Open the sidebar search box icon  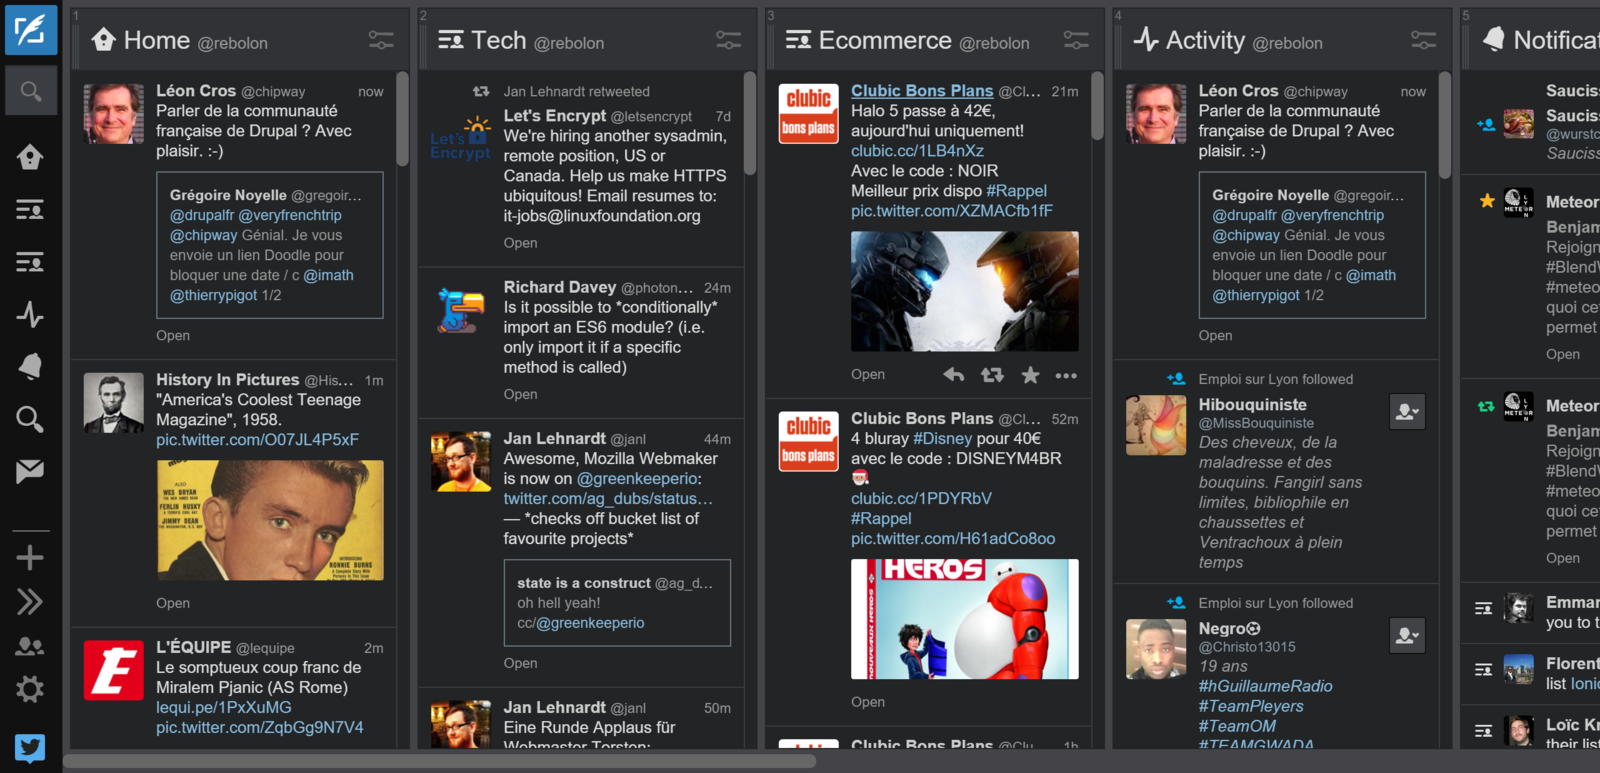(30, 92)
